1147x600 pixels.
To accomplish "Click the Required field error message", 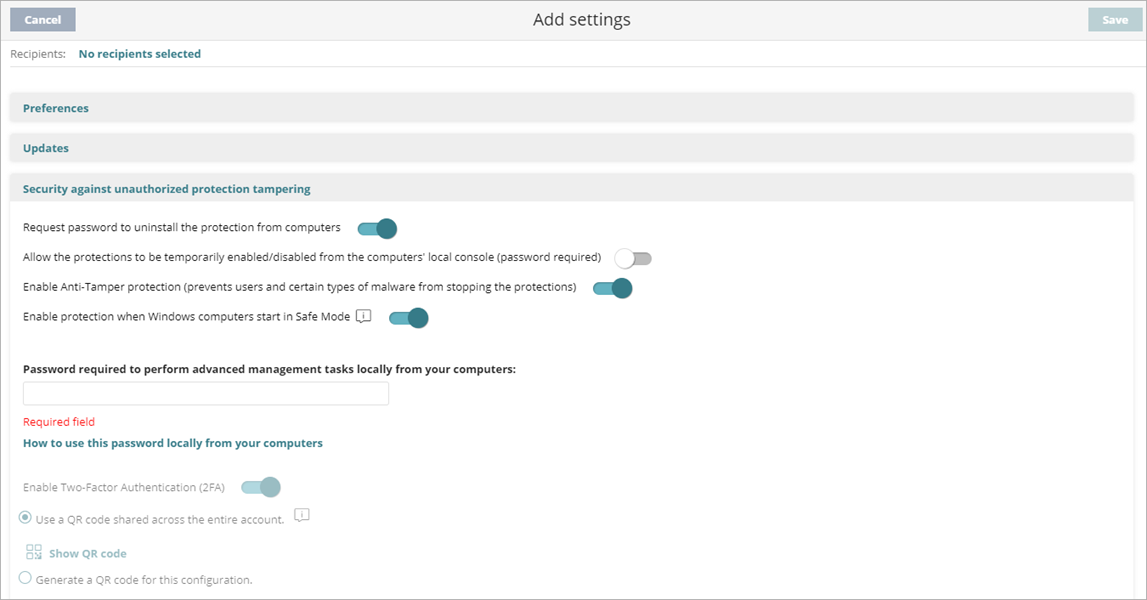I will pyautogui.click(x=58, y=421).
